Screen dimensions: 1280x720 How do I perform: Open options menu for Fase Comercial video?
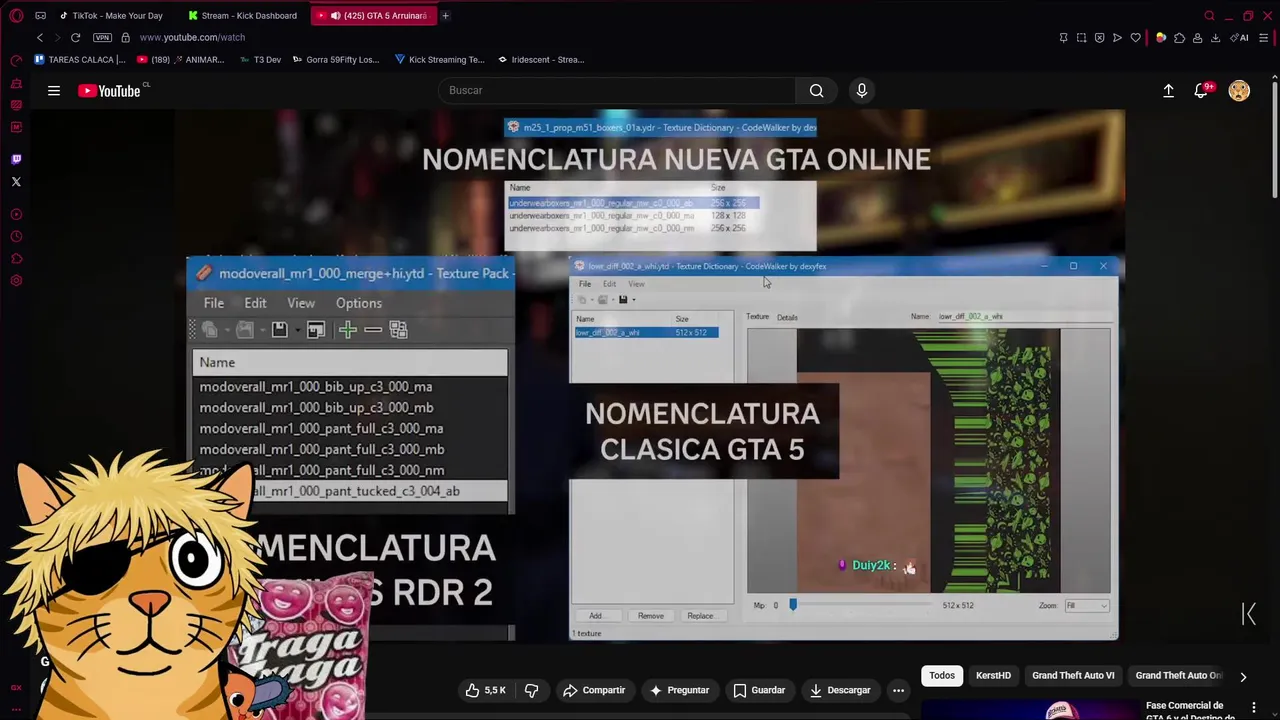[x=1253, y=708]
